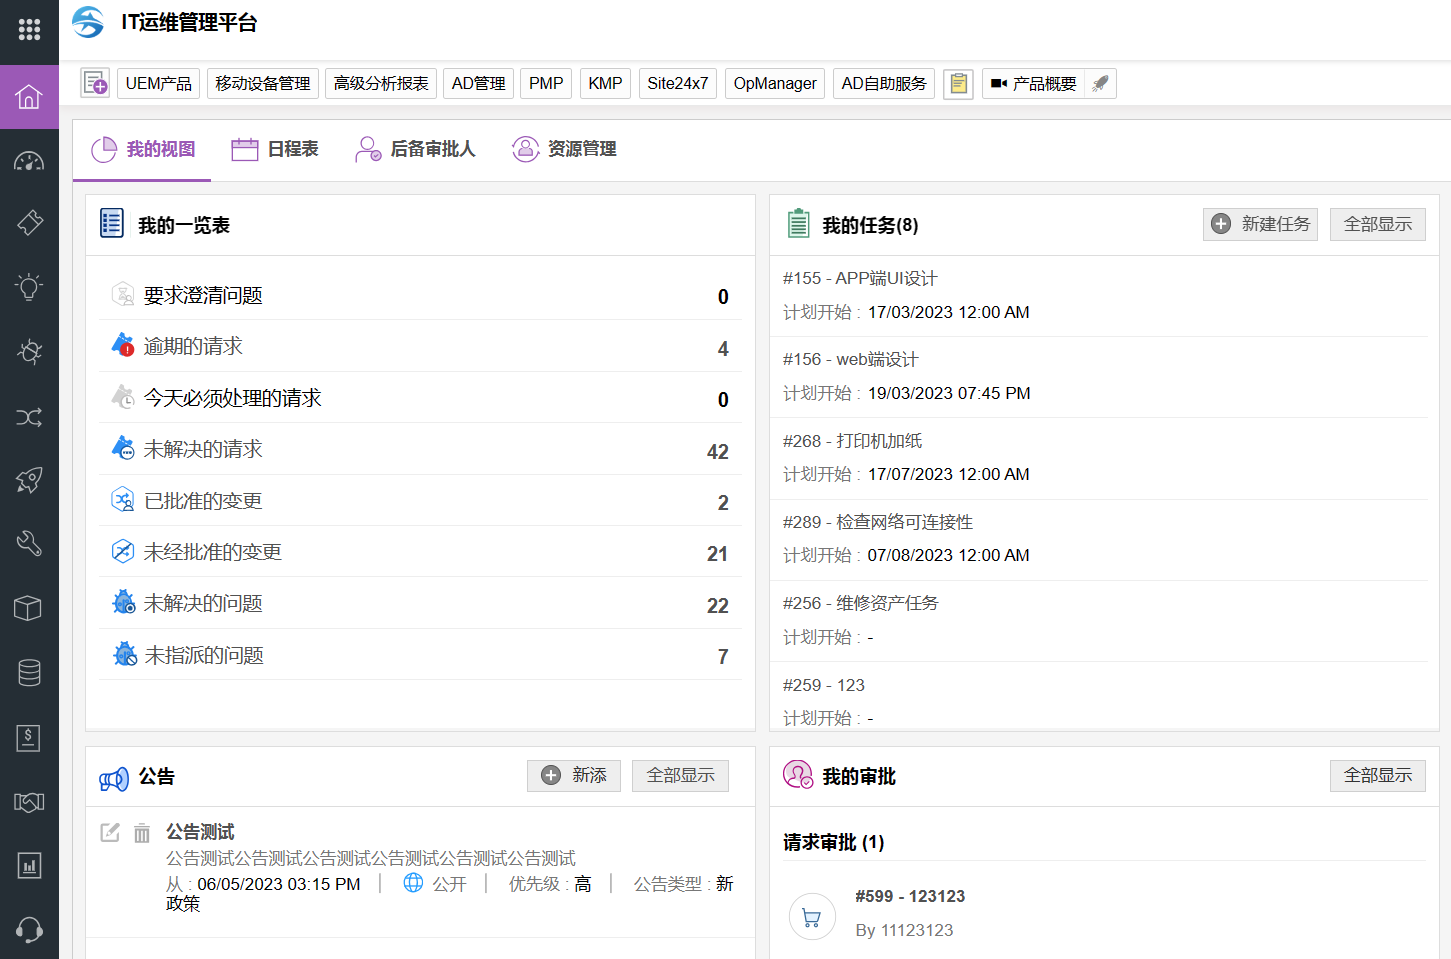
Task: Delete the 公告测试 announcement via trash icon
Action: [x=142, y=833]
